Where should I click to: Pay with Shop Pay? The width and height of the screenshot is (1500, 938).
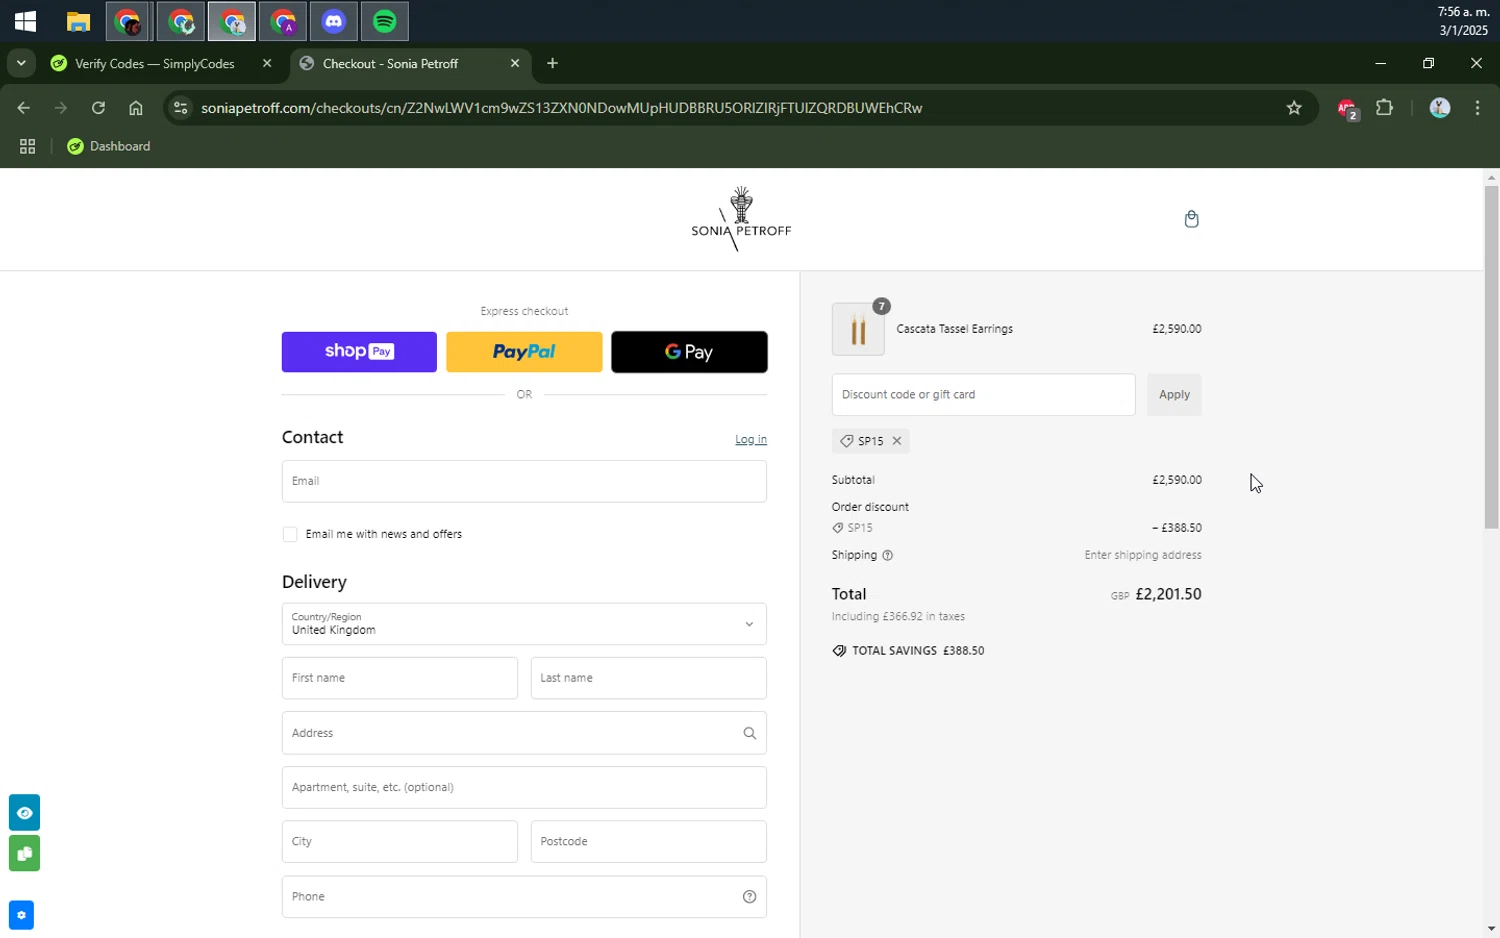pos(359,352)
